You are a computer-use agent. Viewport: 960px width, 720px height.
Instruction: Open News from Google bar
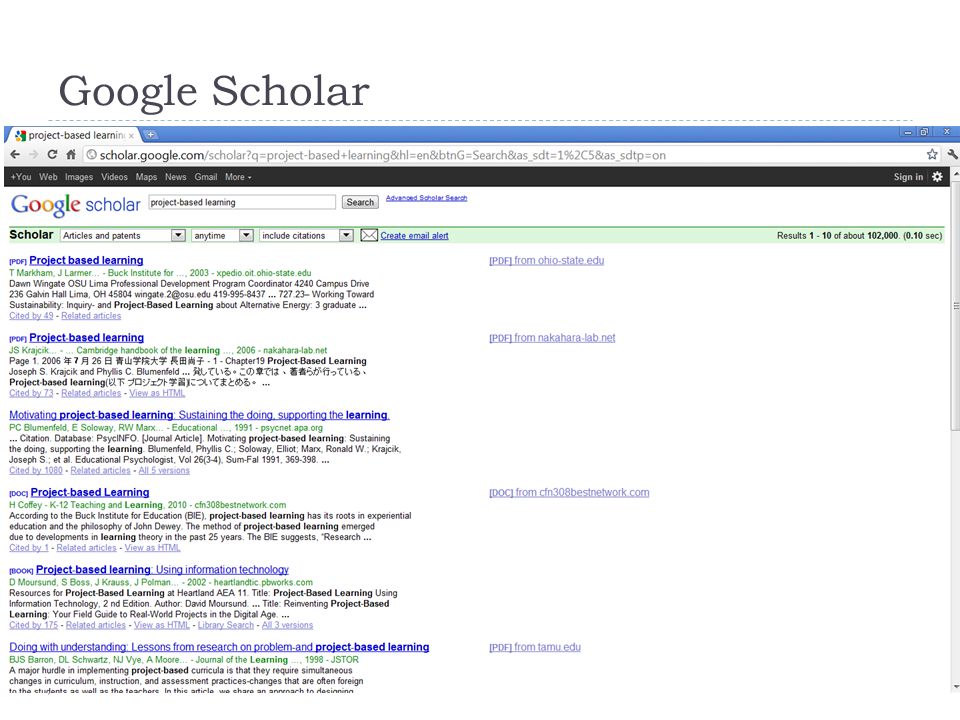[176, 177]
